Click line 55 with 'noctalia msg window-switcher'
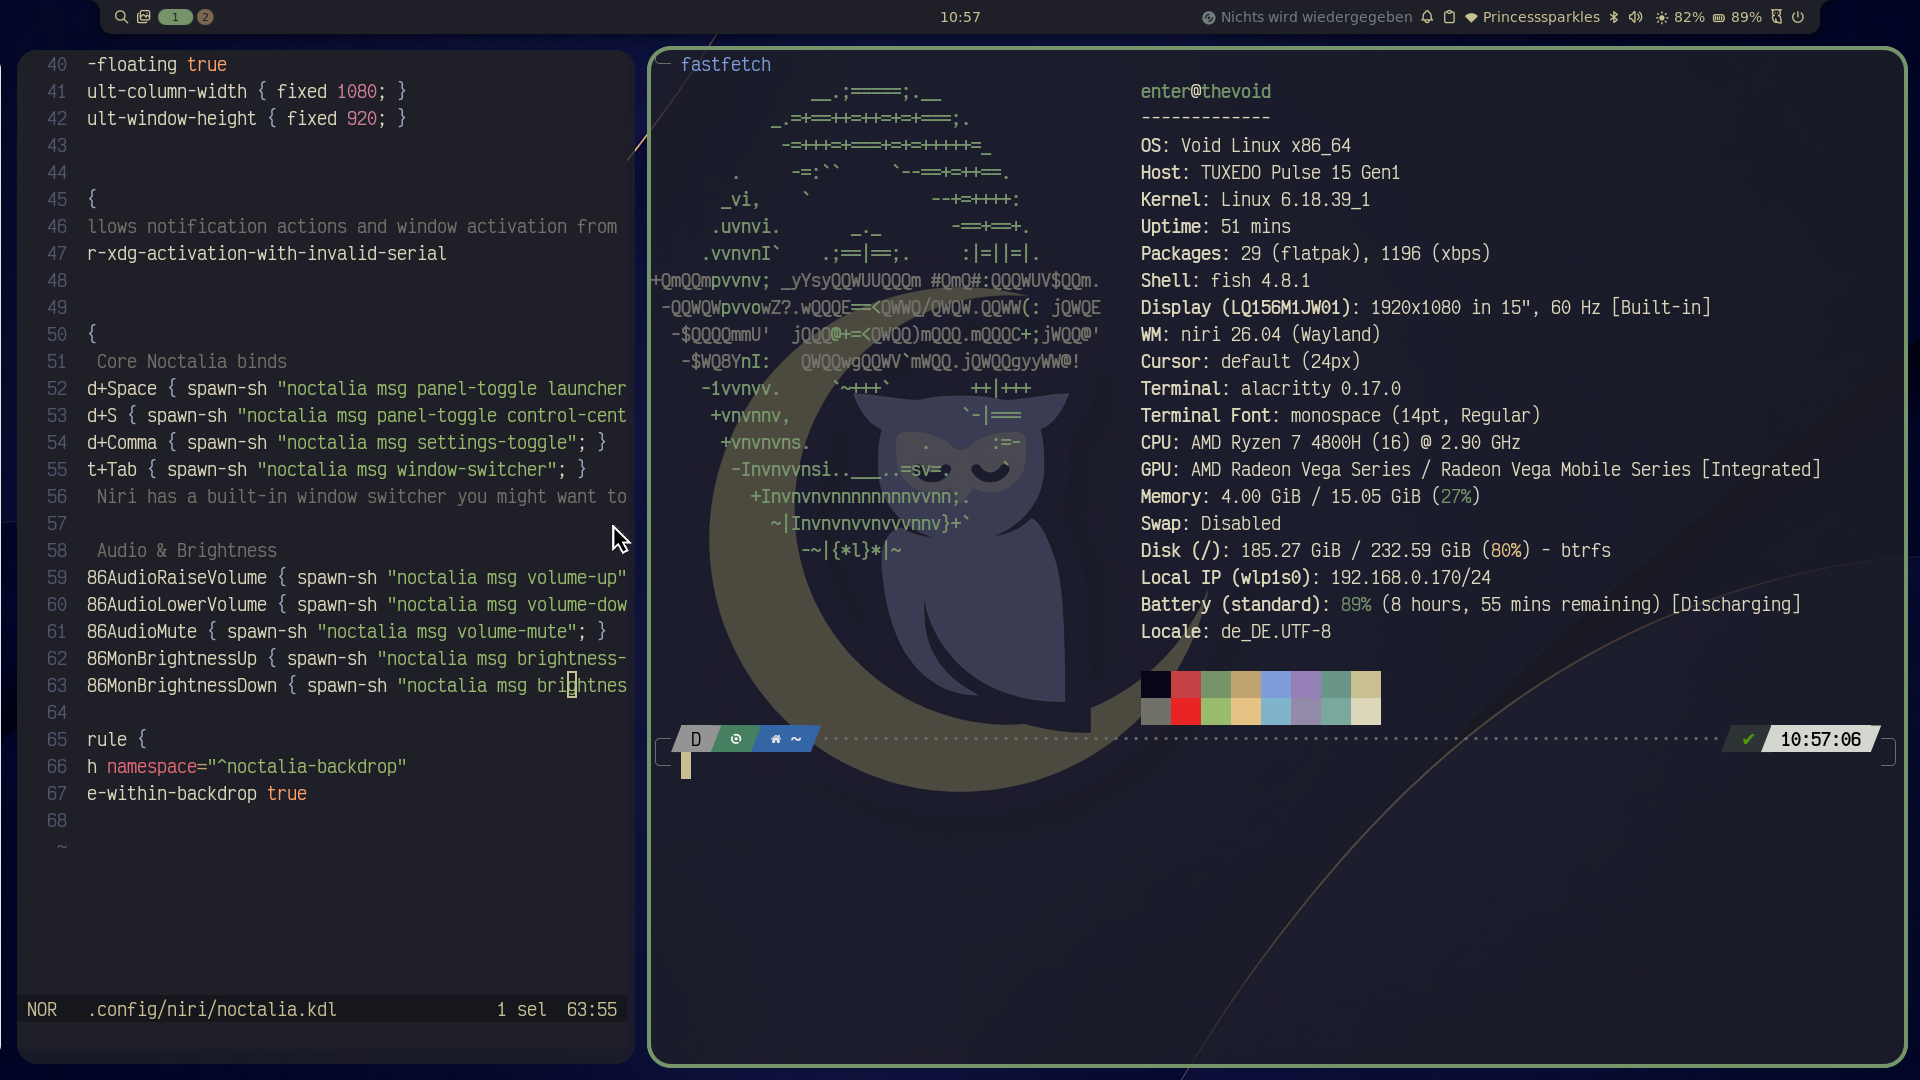The height and width of the screenshot is (1080, 1920). [336, 470]
